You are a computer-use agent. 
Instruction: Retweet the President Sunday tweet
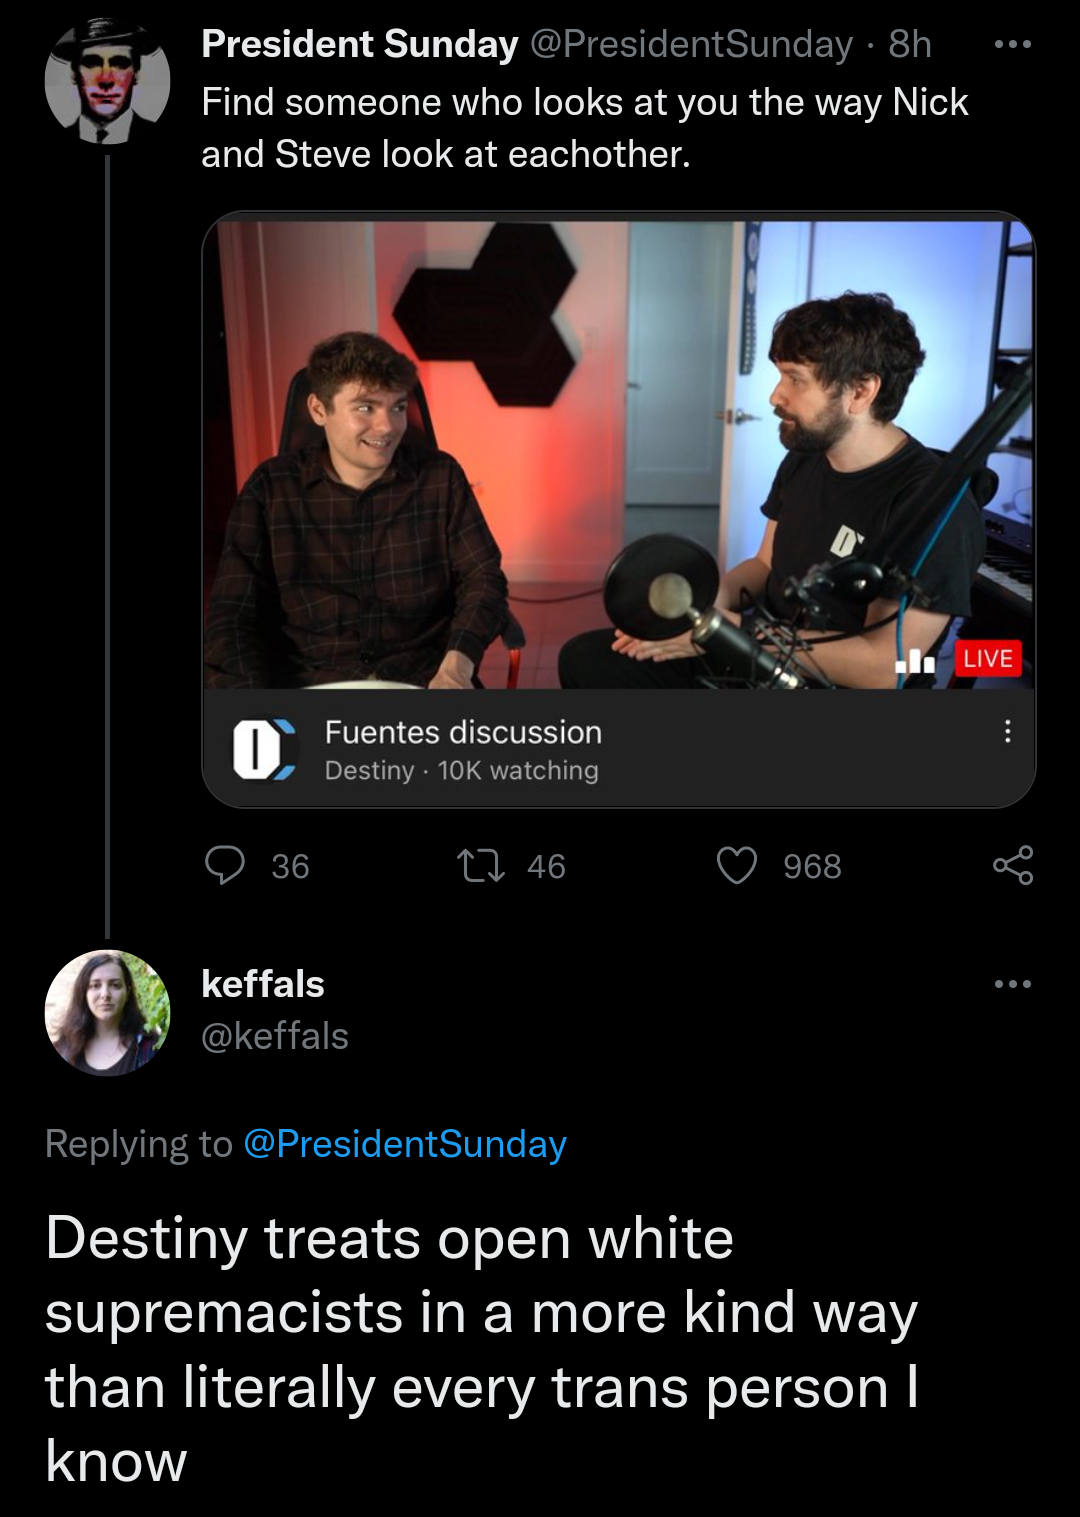(x=481, y=865)
